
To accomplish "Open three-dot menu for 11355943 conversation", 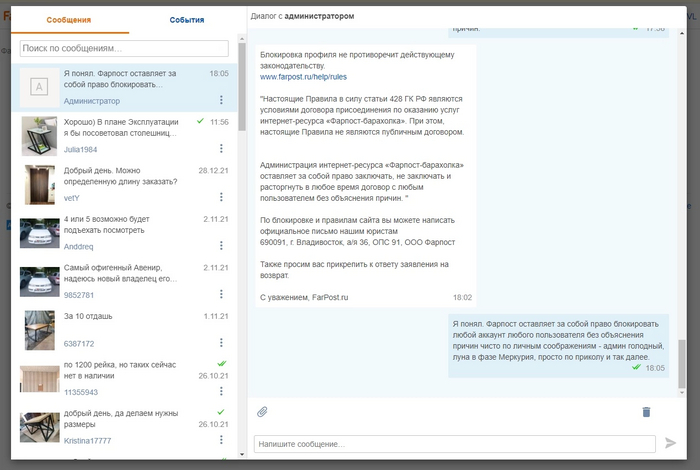I will [221, 392].
